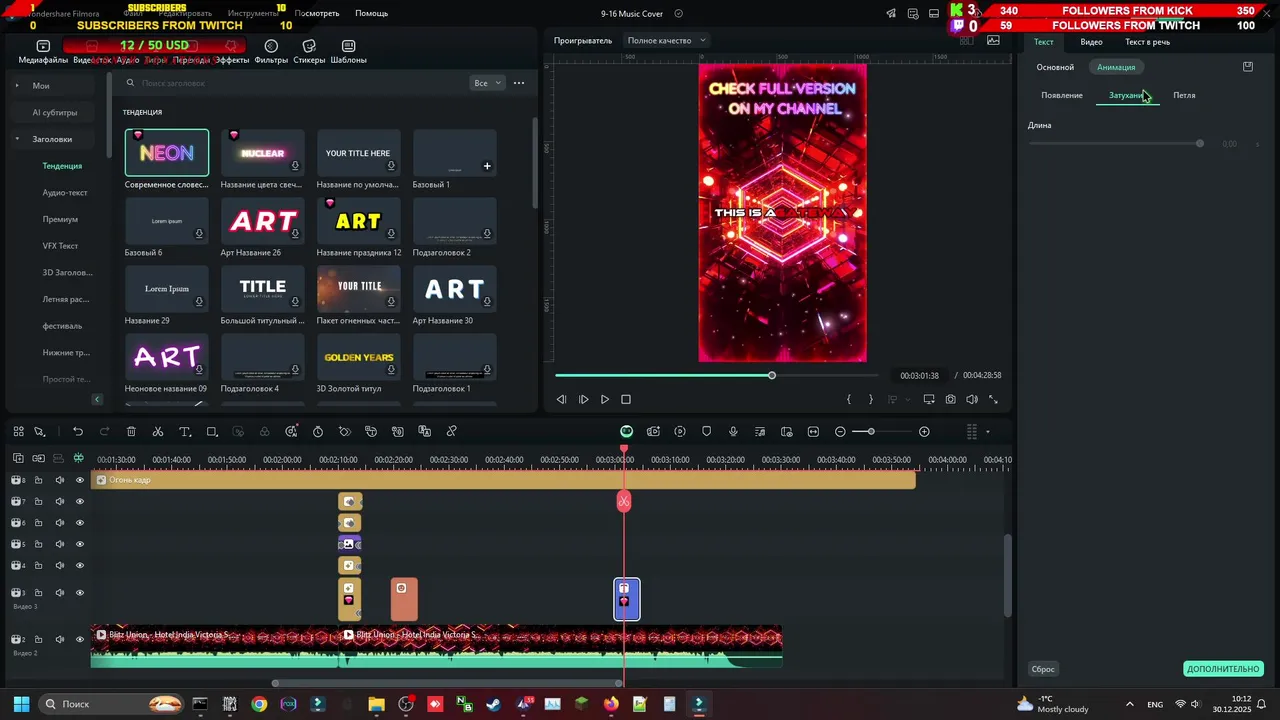The image size is (1280, 720).
Task: Click the preview playback progress bar
Action: [x=716, y=375]
